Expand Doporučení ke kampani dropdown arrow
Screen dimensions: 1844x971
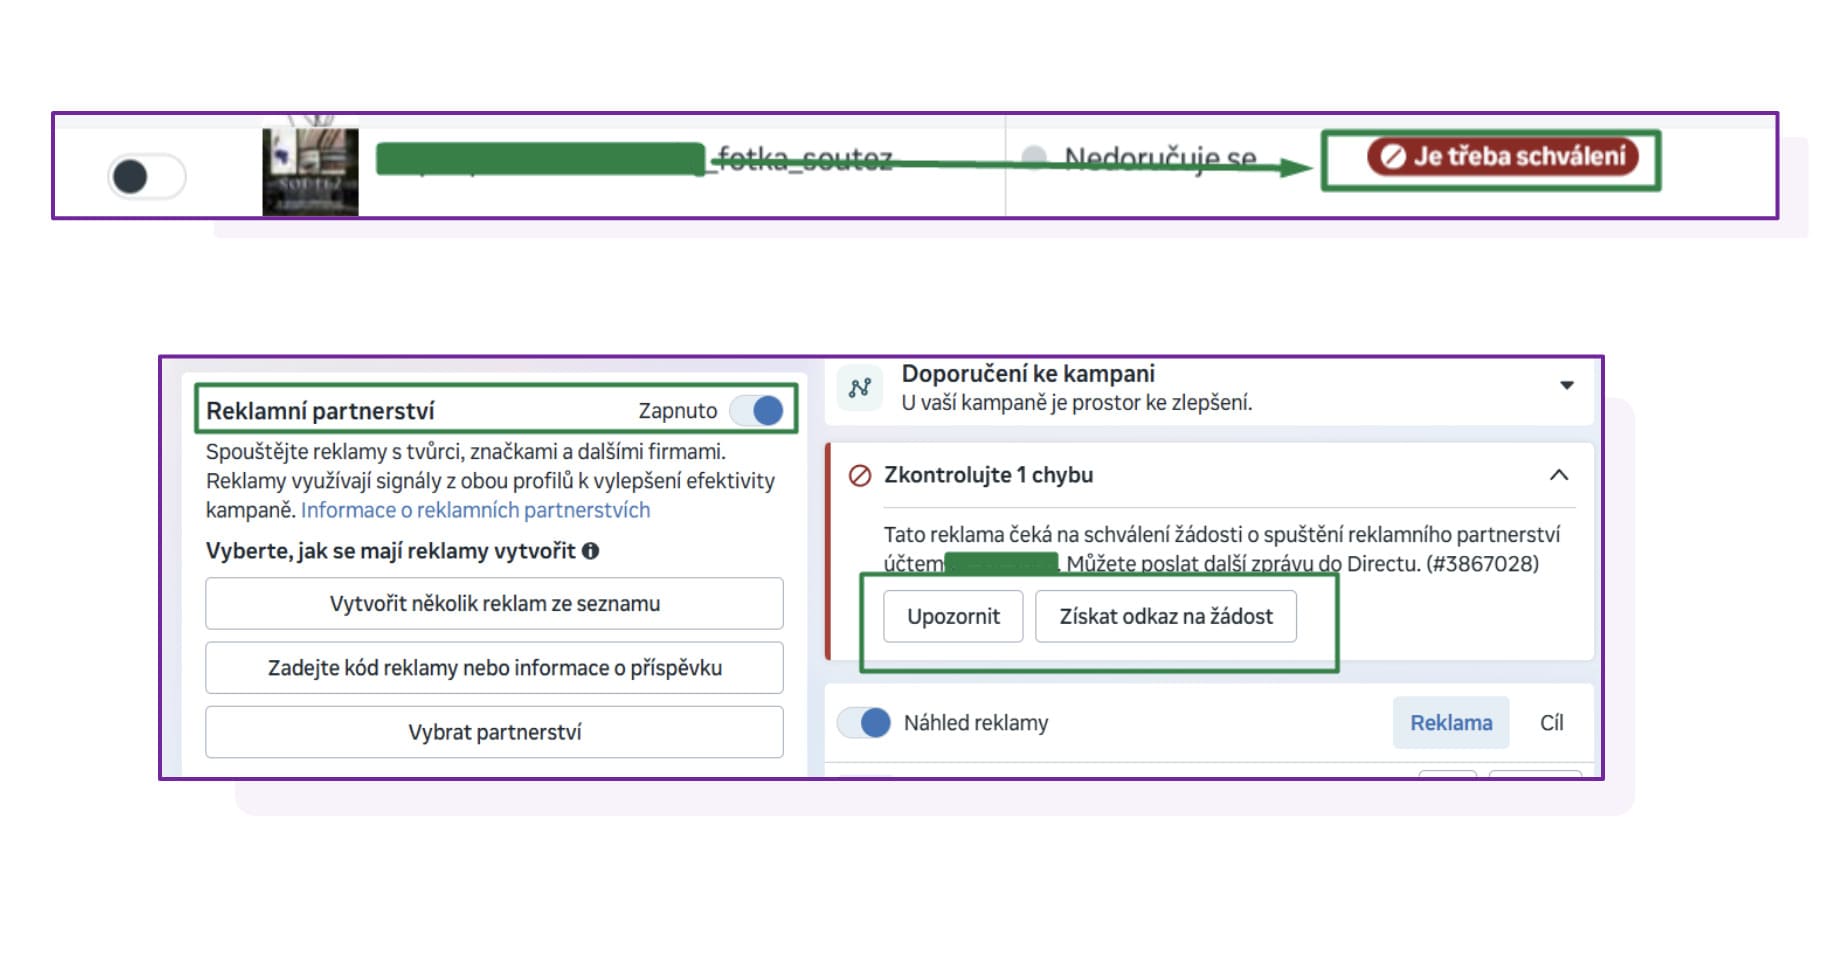(x=1567, y=385)
